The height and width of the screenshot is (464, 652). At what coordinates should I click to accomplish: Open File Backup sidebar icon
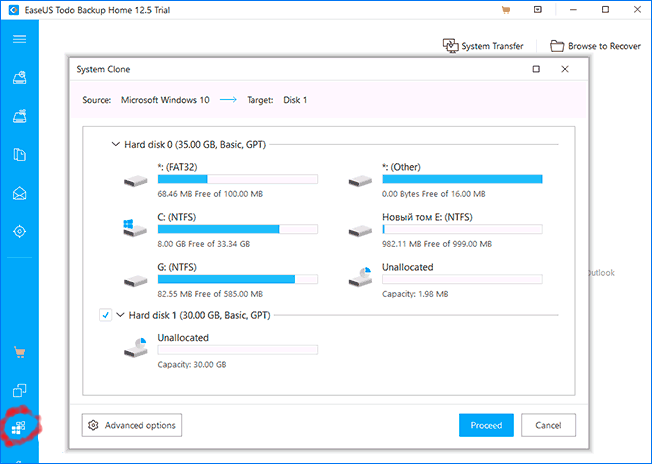[20, 155]
